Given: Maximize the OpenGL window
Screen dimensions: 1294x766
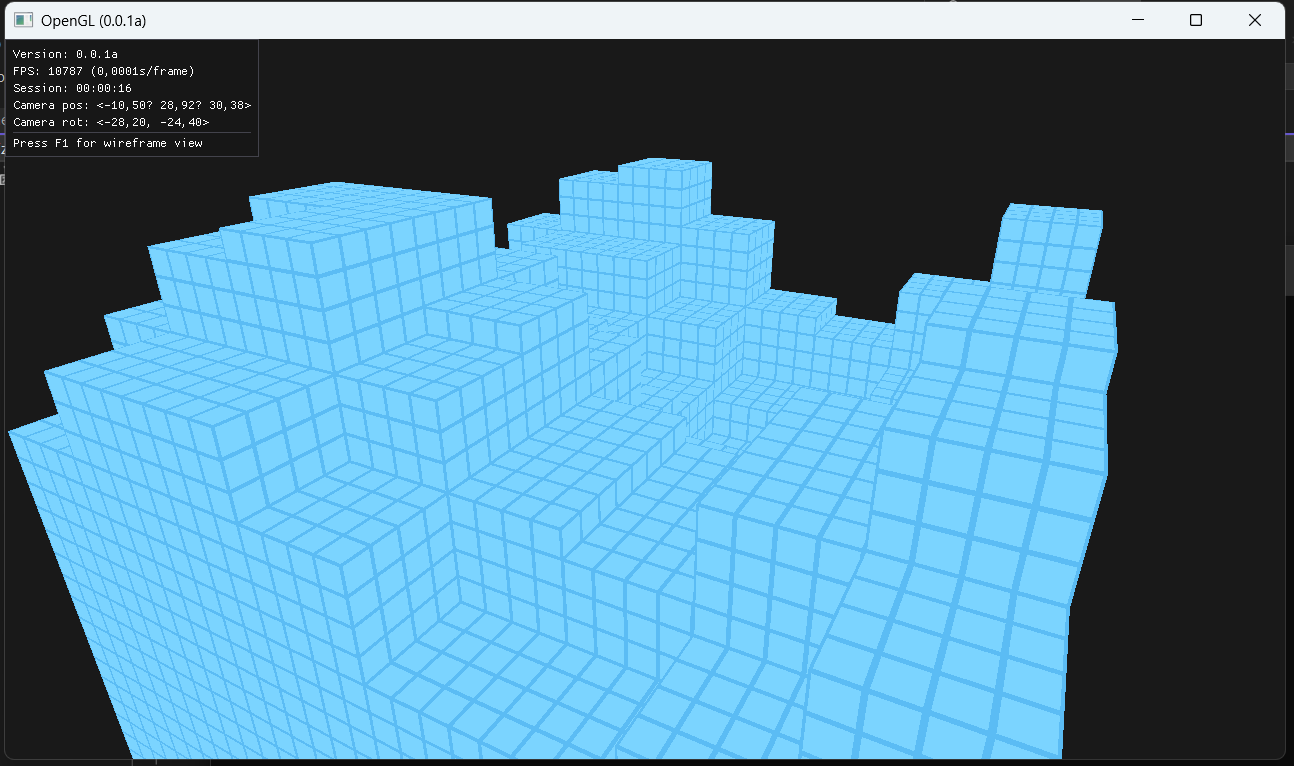Looking at the screenshot, I should [1196, 20].
